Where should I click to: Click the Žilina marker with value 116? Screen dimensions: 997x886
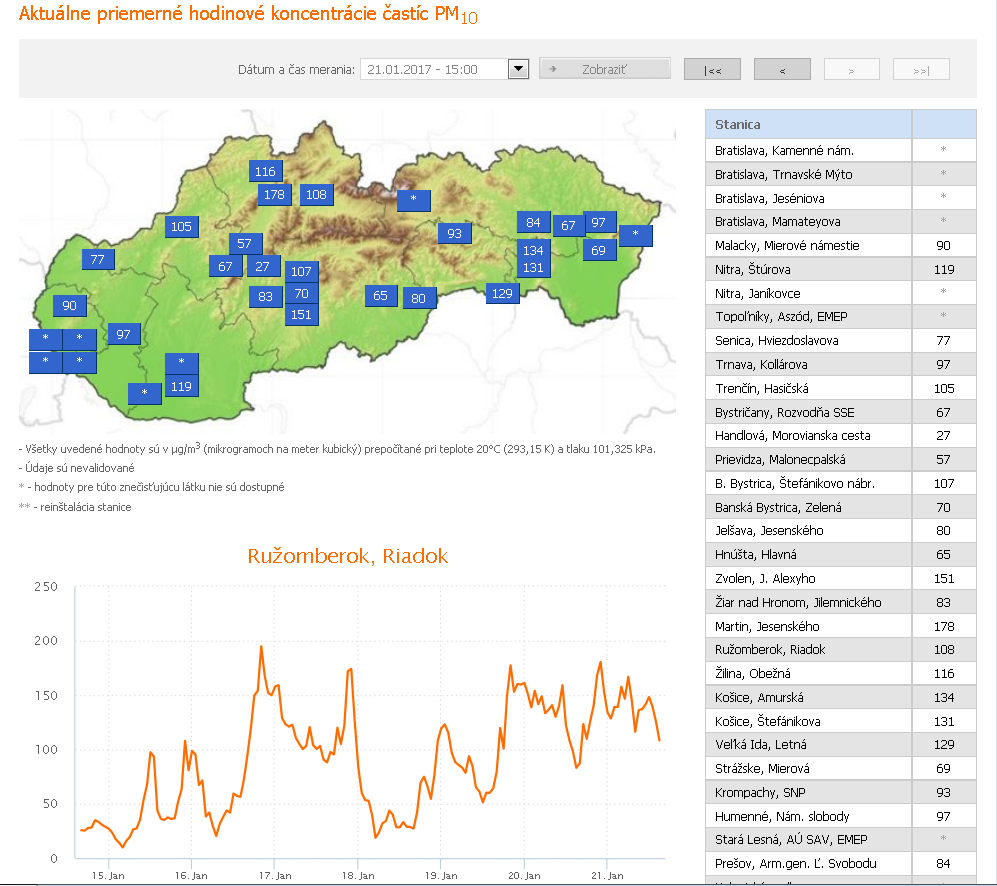click(265, 171)
